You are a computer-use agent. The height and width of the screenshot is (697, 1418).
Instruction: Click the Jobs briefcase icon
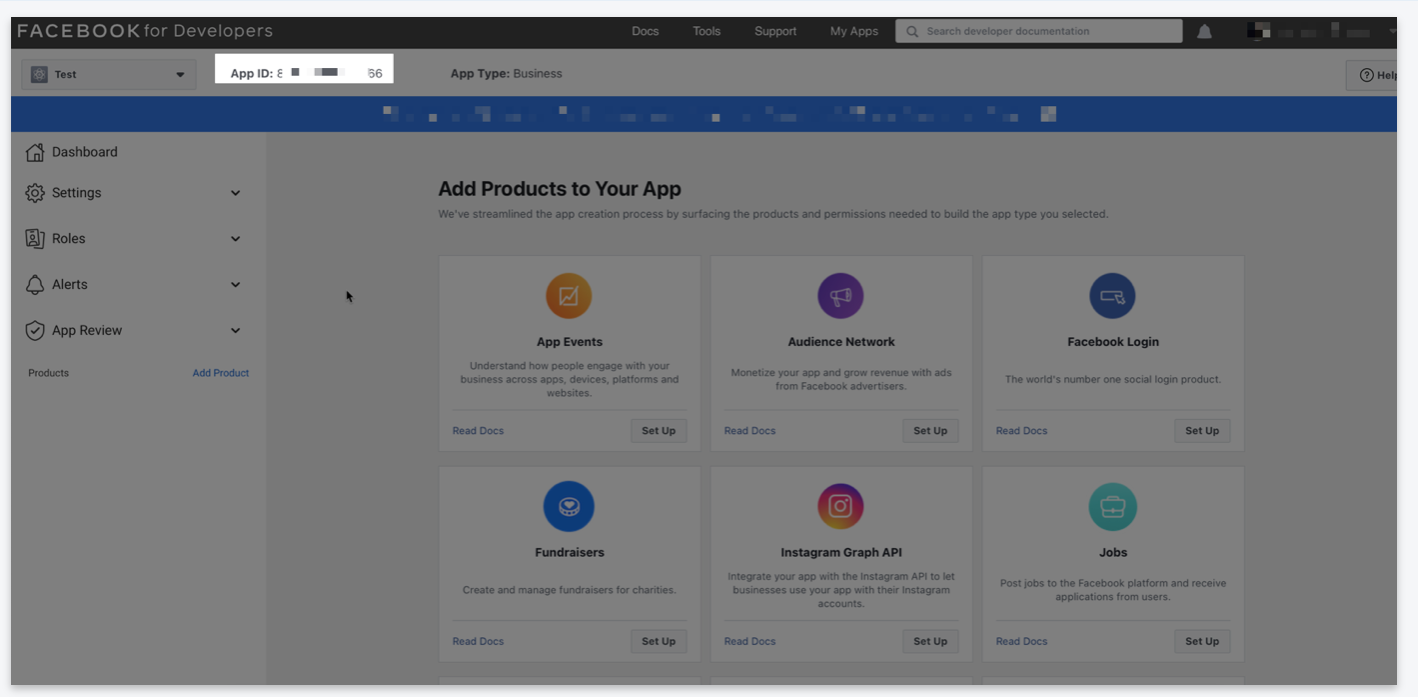pyautogui.click(x=1112, y=506)
